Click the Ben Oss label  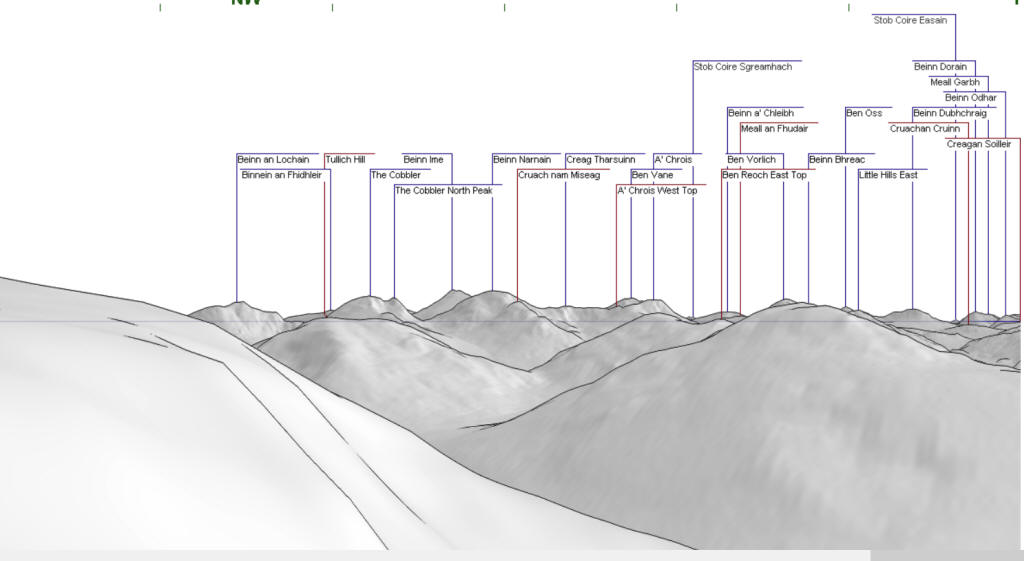click(x=864, y=113)
